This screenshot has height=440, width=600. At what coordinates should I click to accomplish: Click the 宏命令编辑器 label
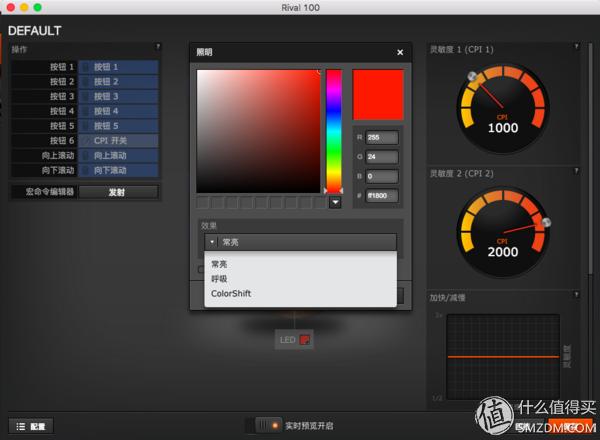click(49, 192)
